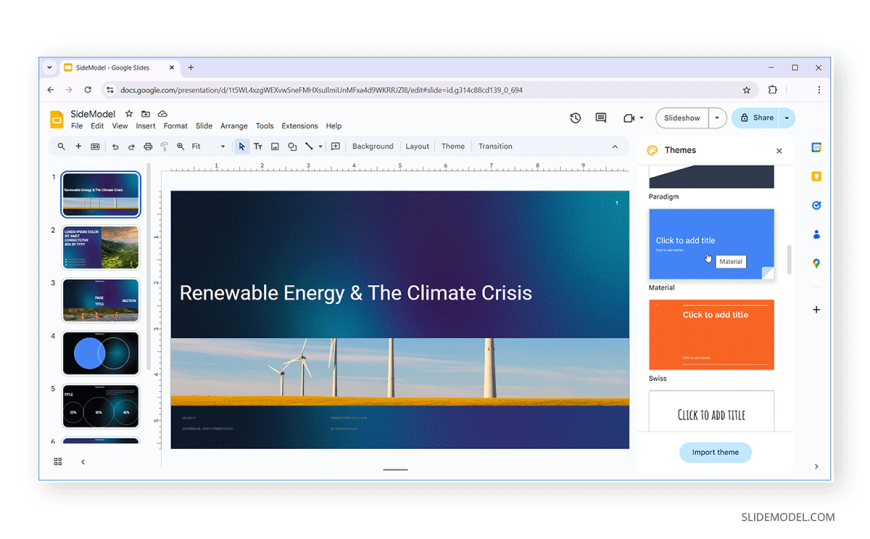Click the Transition toolbar button
The height and width of the screenshot is (539, 870).
(x=495, y=147)
